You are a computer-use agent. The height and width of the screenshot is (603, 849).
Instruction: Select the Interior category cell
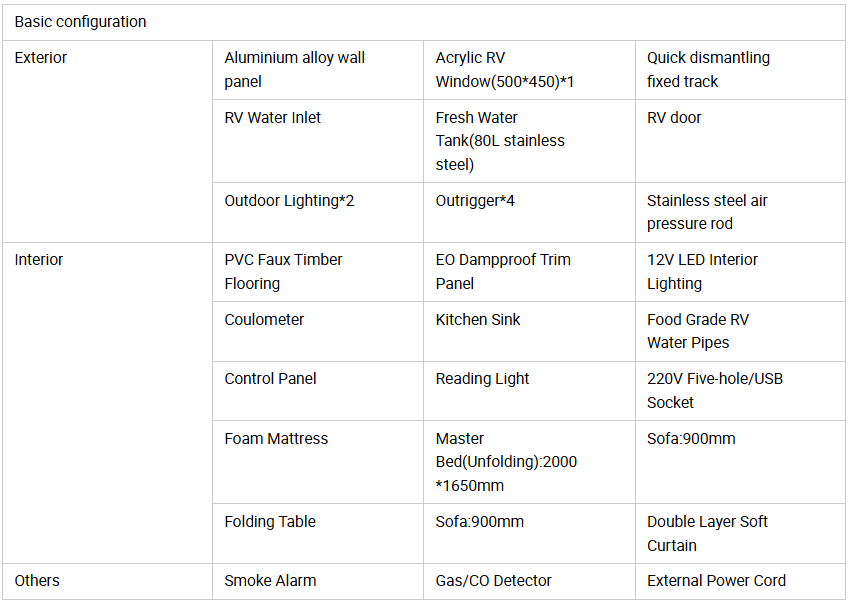point(107,403)
